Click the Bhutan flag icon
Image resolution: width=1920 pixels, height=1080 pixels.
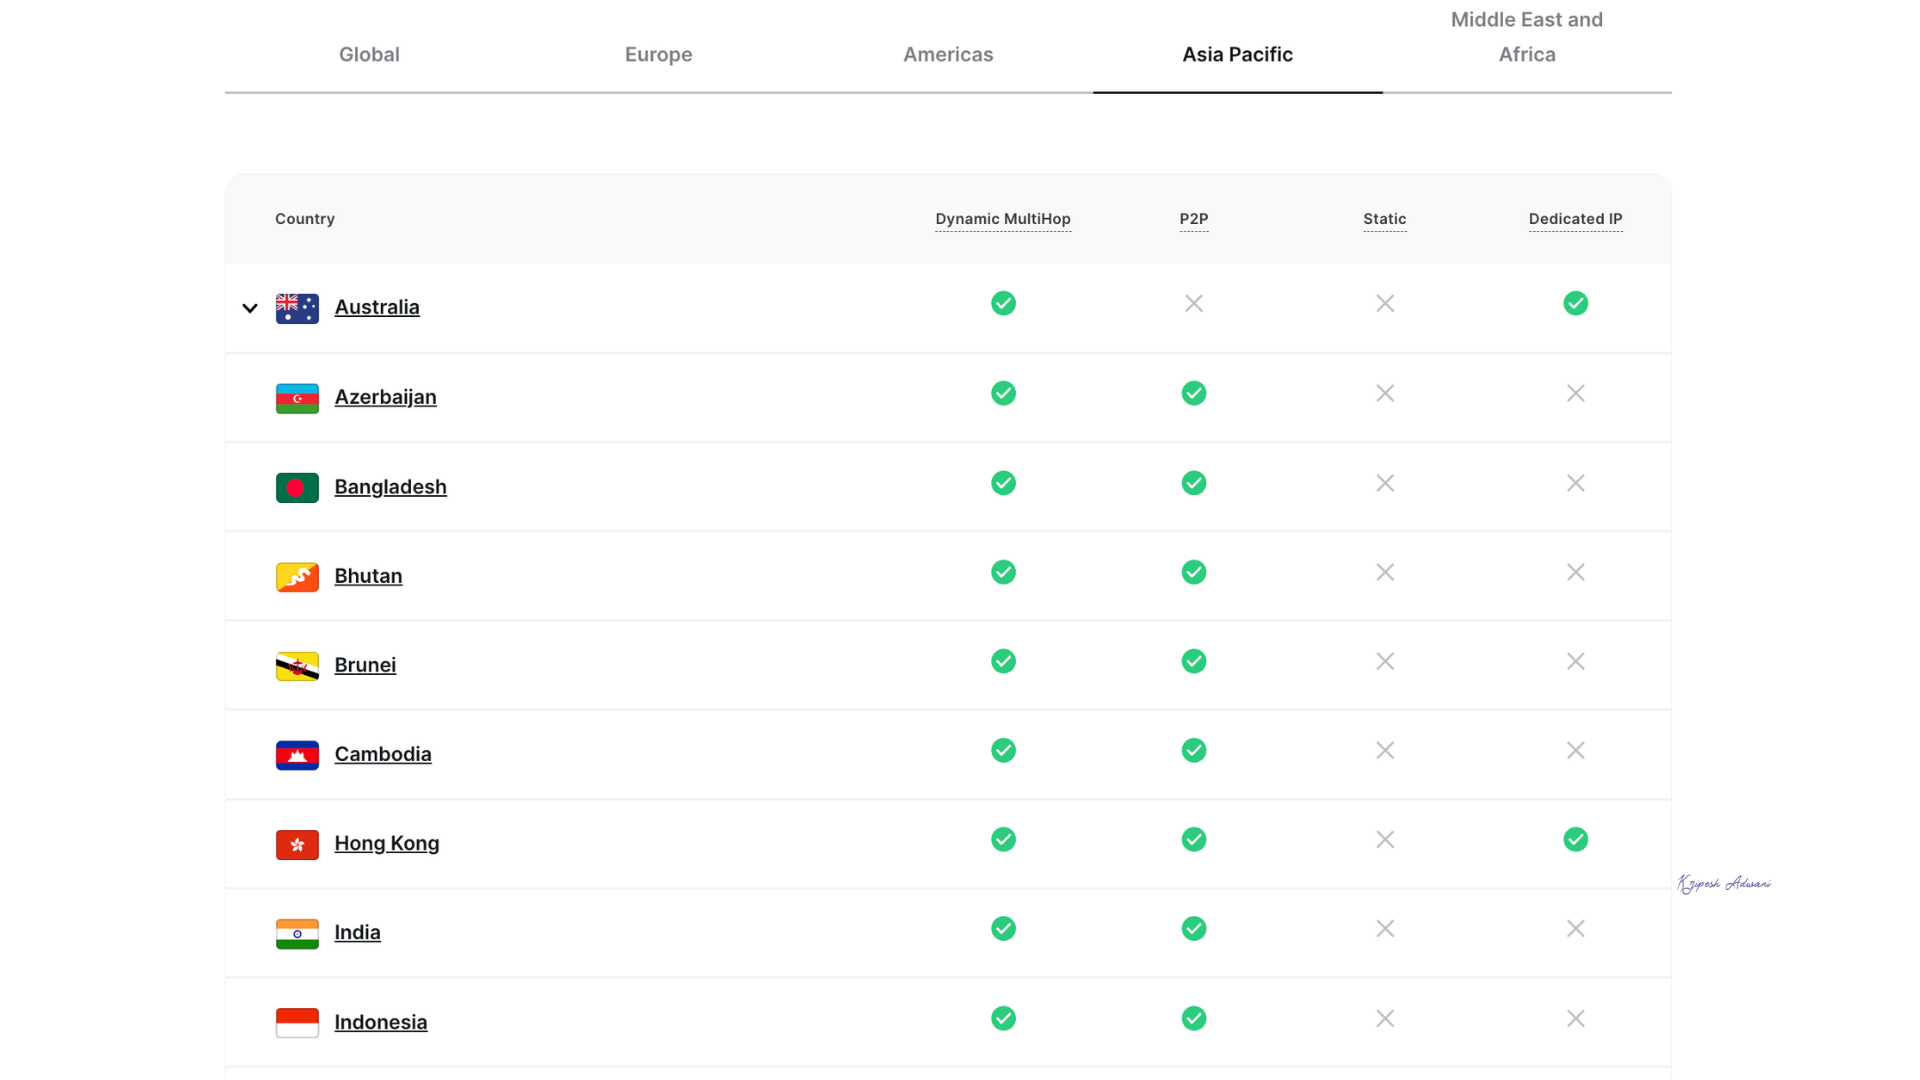[x=297, y=577]
